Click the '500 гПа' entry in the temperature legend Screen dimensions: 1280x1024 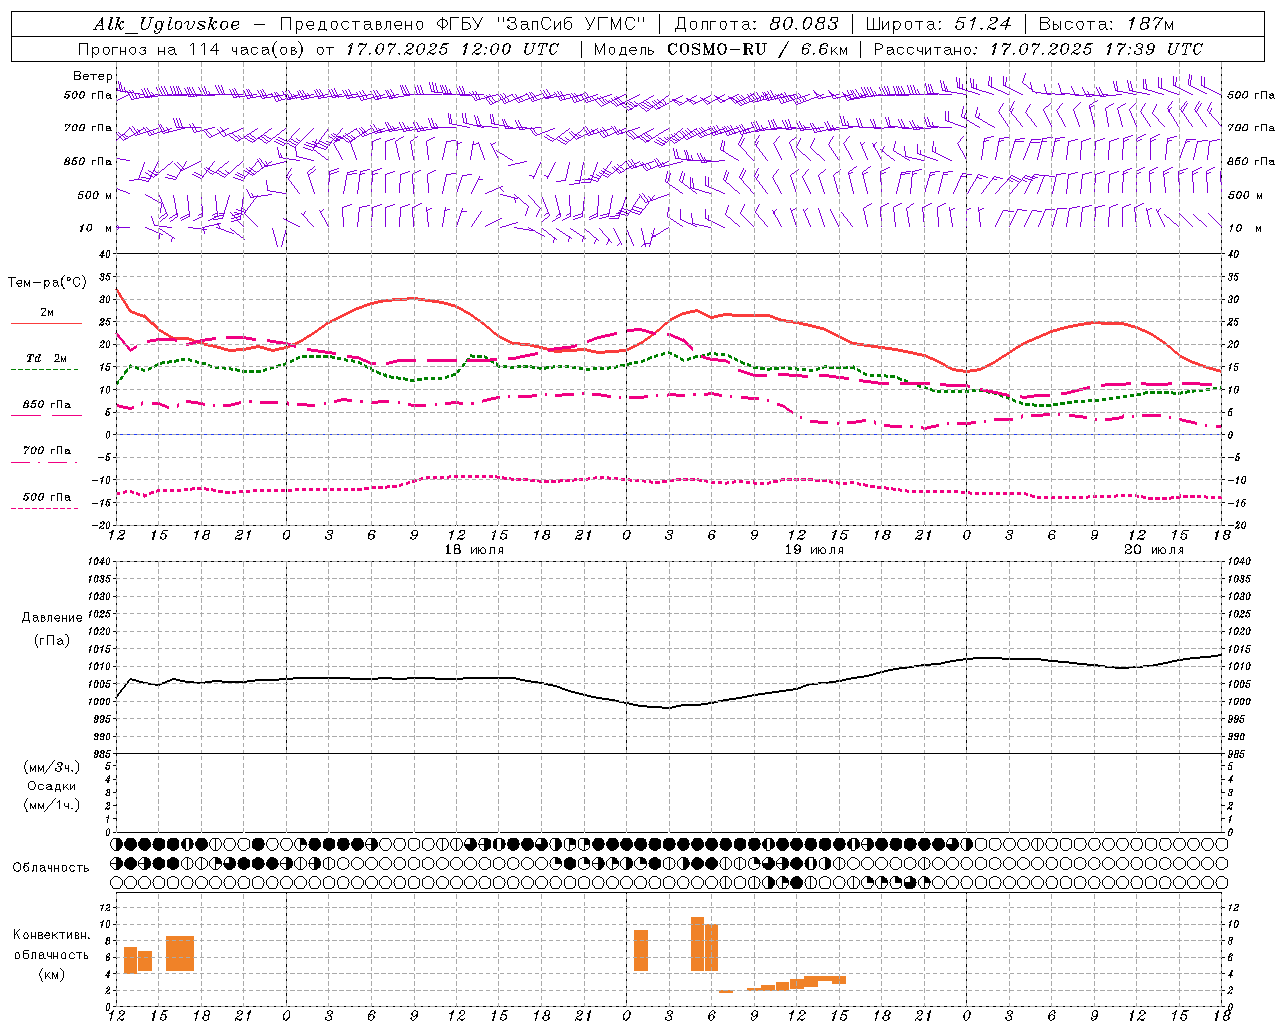click(x=47, y=497)
